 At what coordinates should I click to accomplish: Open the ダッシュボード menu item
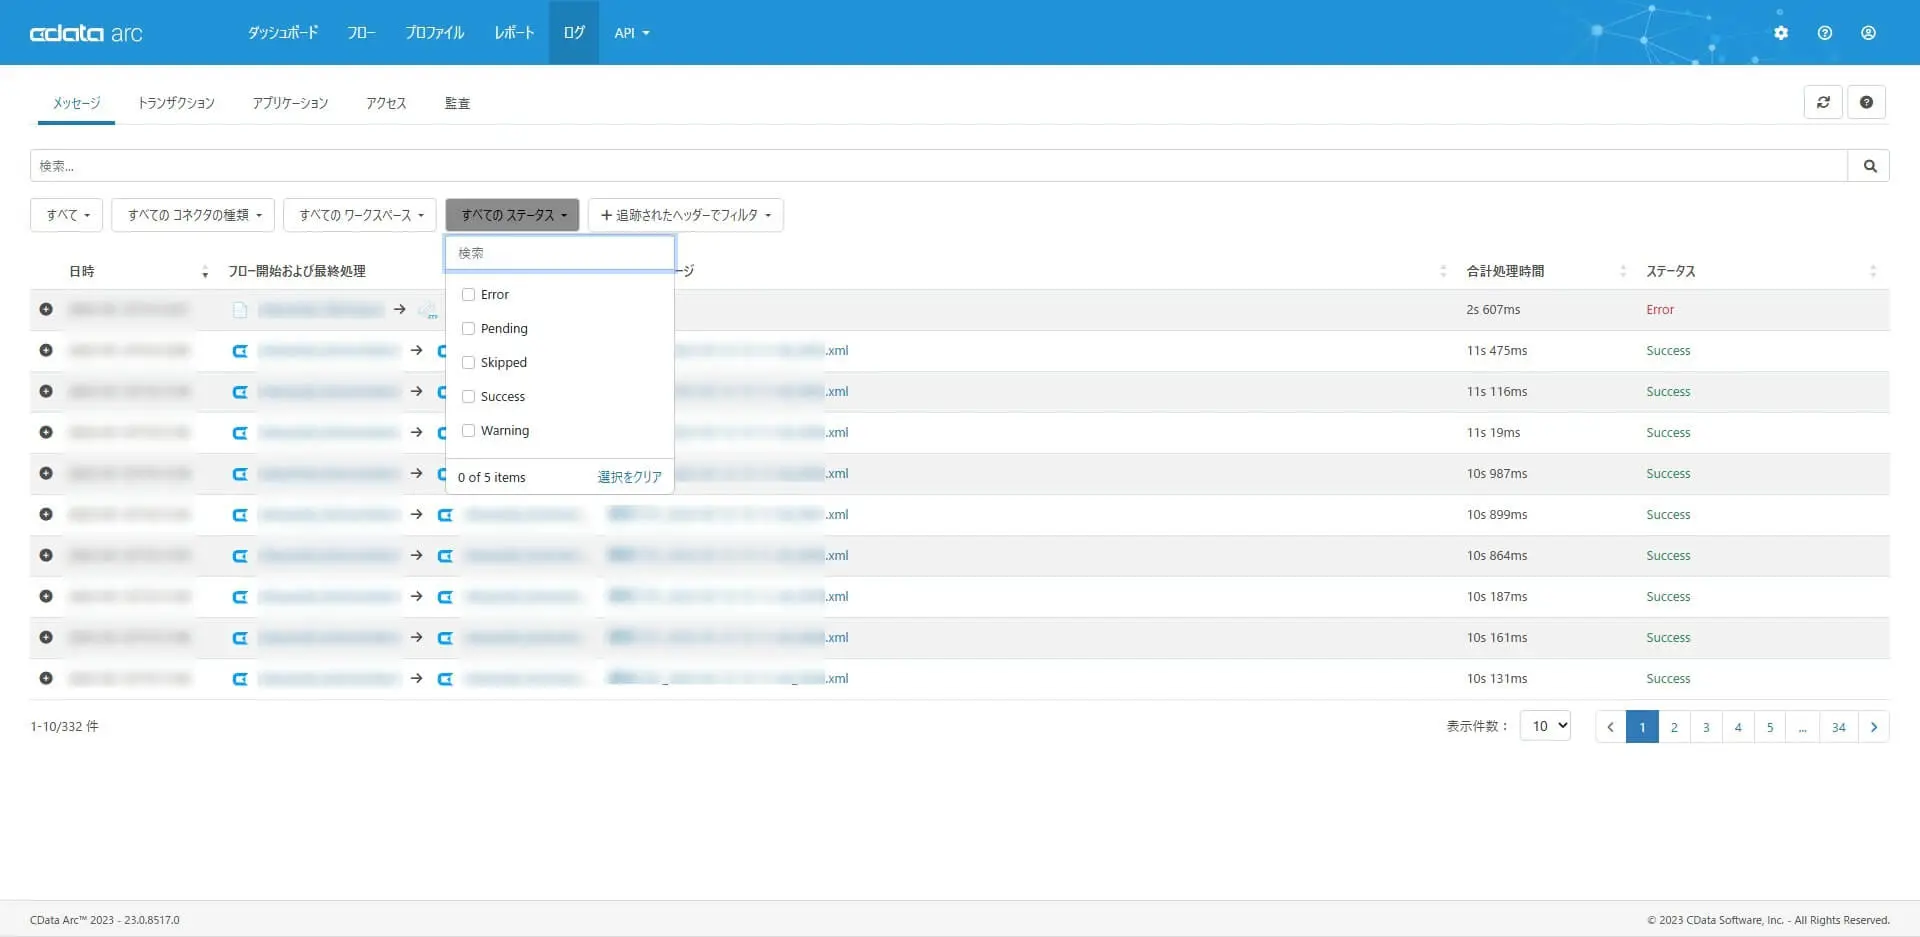pyautogui.click(x=283, y=33)
